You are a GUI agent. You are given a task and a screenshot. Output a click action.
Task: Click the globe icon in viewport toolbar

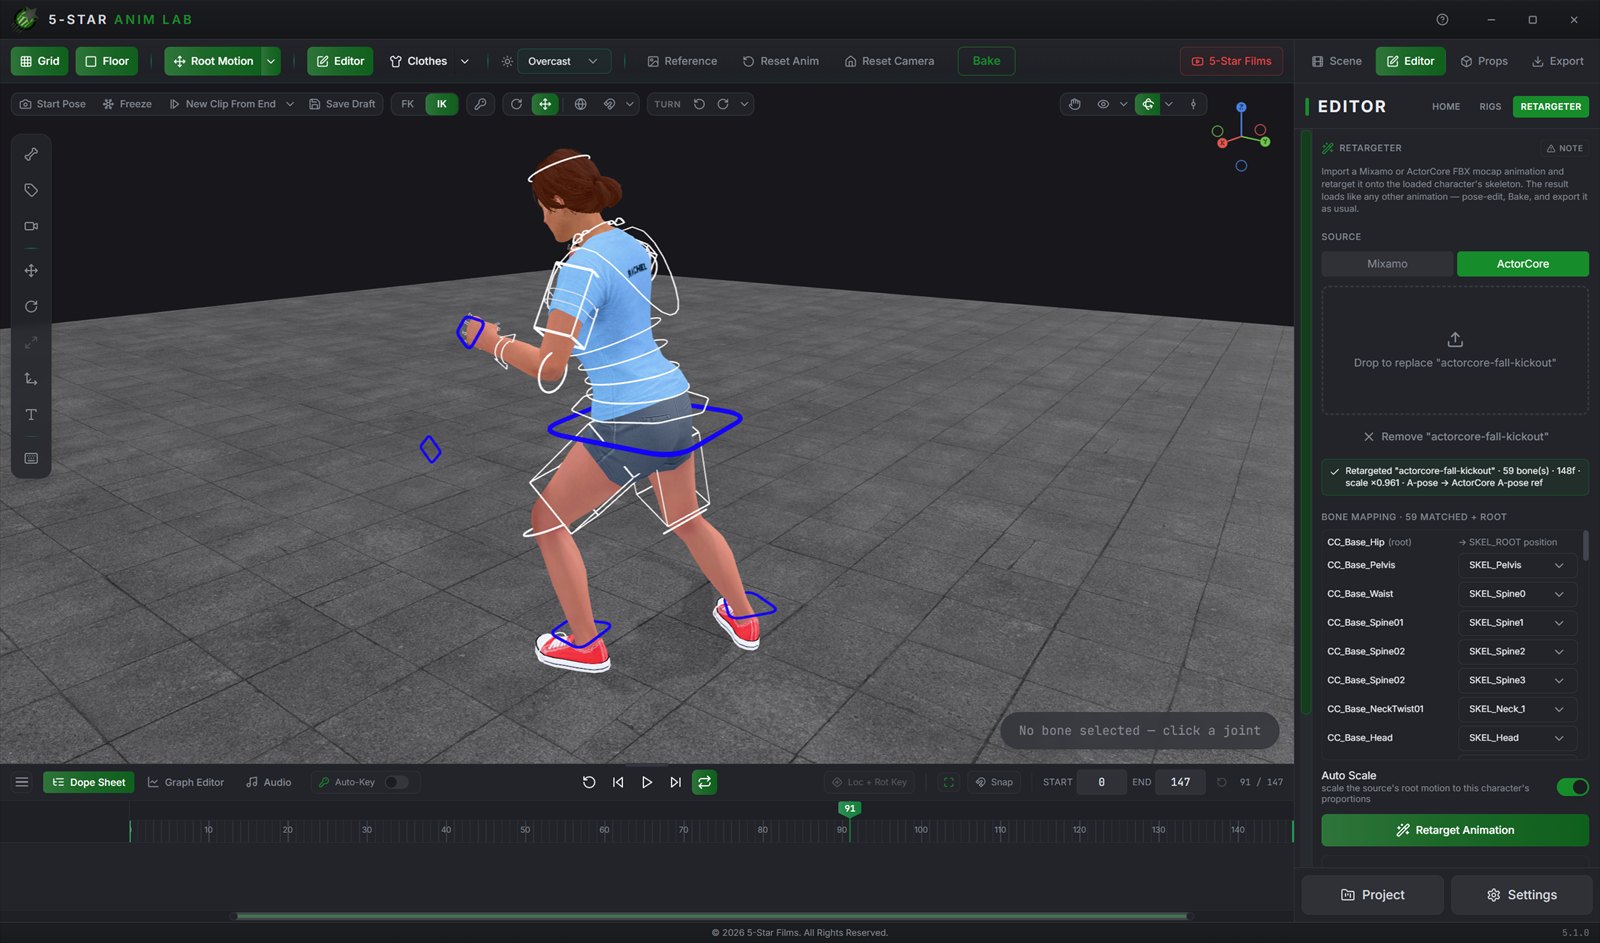[x=580, y=104]
